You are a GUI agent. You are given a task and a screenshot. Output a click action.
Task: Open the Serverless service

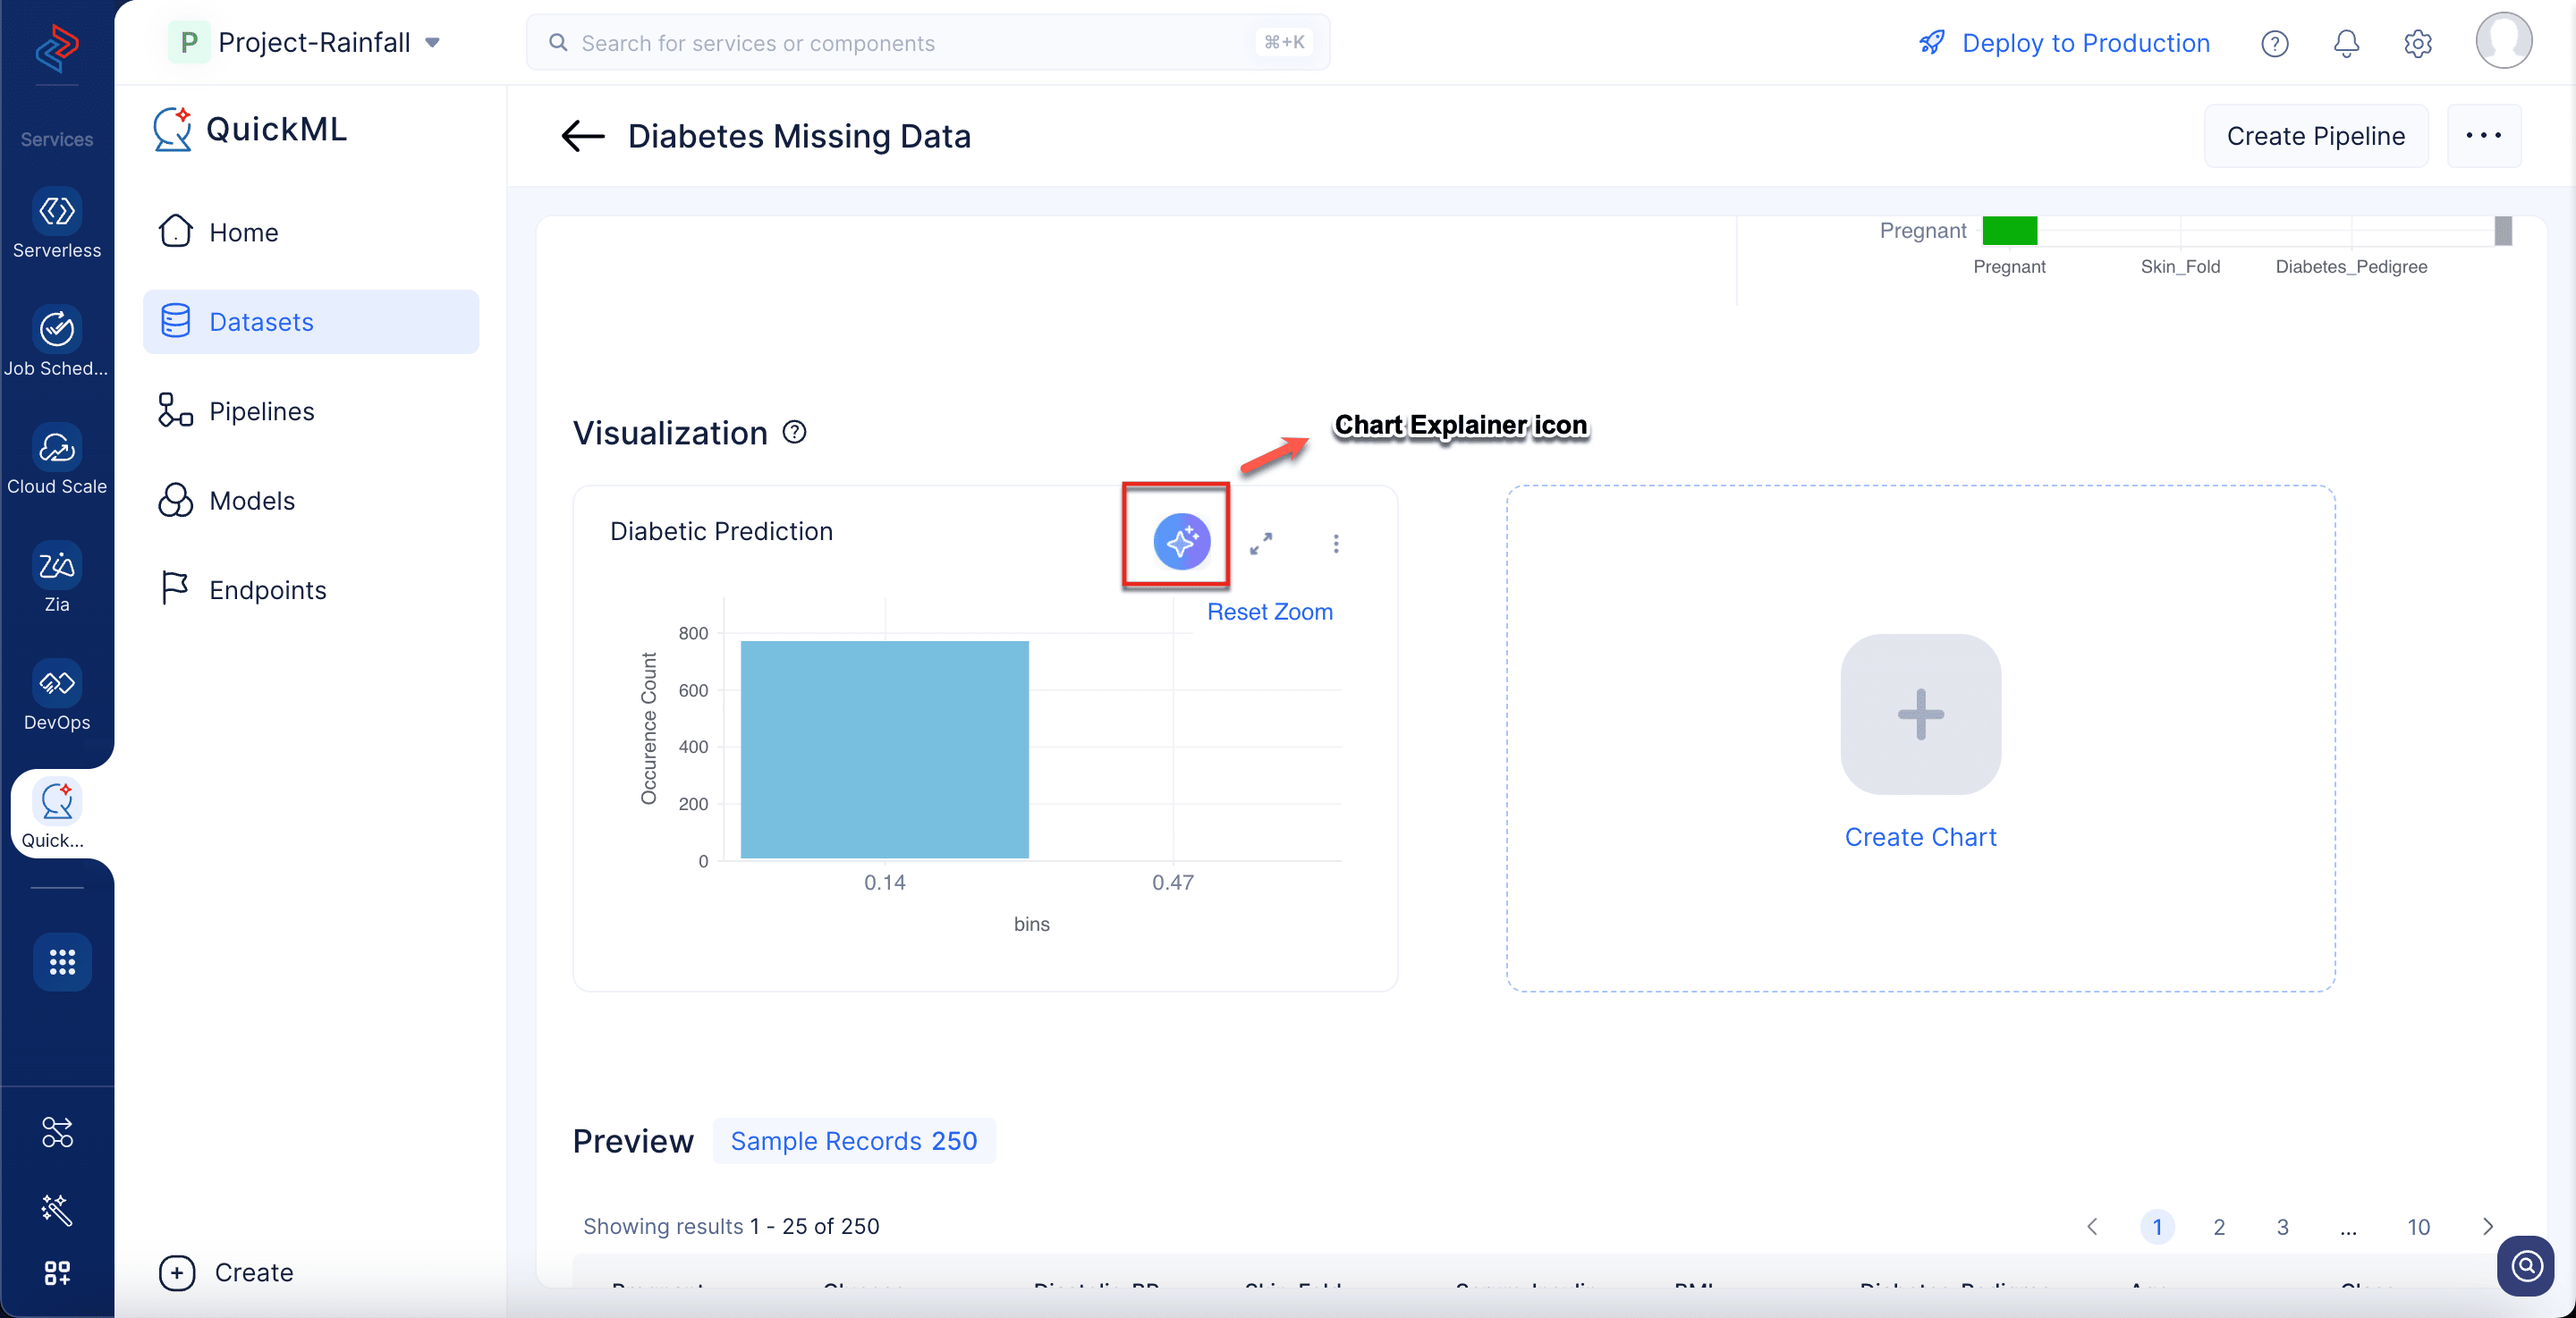click(x=57, y=223)
